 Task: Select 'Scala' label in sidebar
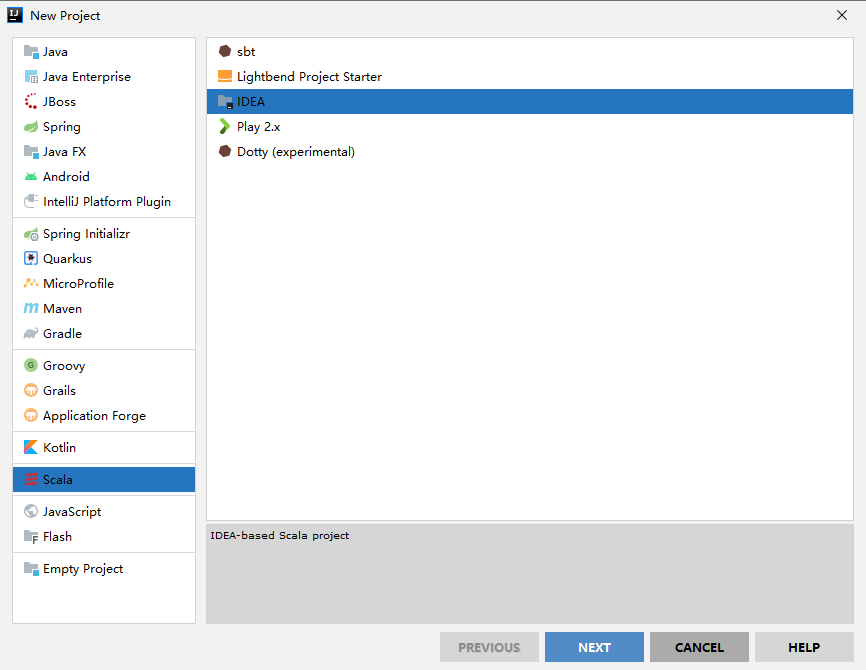(x=57, y=479)
